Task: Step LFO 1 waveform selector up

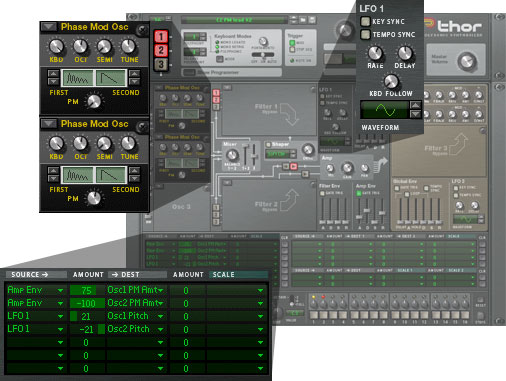Action: click(x=415, y=105)
